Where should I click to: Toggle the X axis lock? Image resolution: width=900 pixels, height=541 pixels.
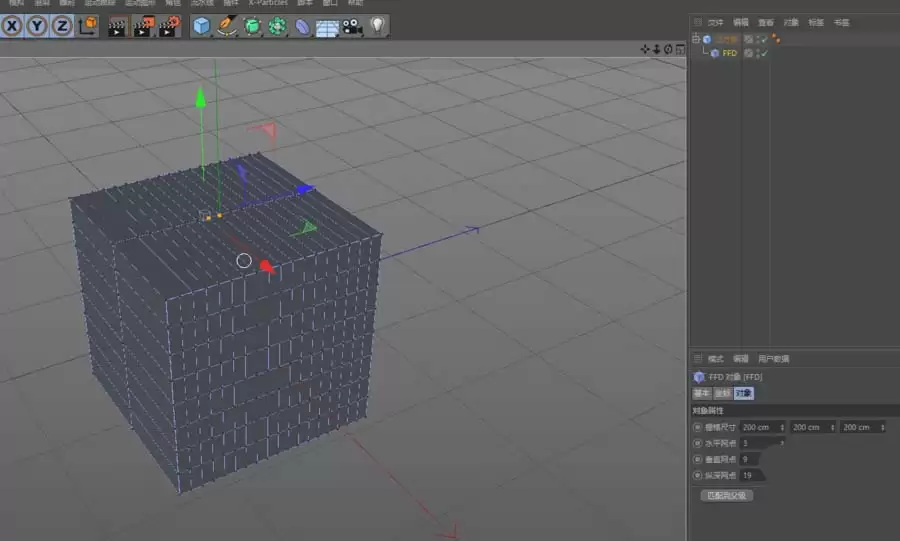[x=12, y=26]
